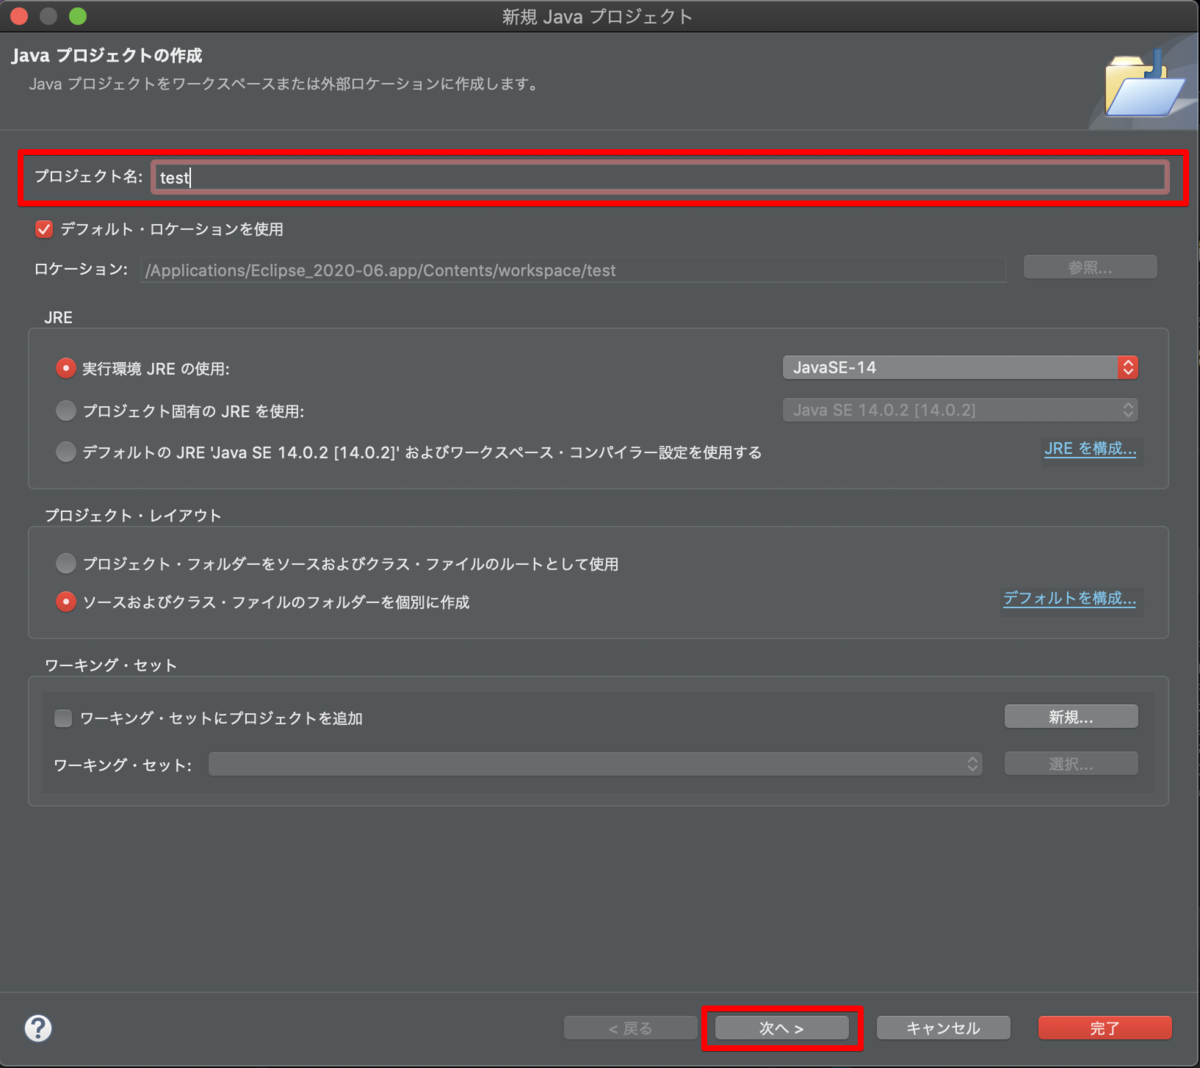1200x1068 pixels.
Task: Close the 新規 Java プロジェクト window
Action: 18,16
